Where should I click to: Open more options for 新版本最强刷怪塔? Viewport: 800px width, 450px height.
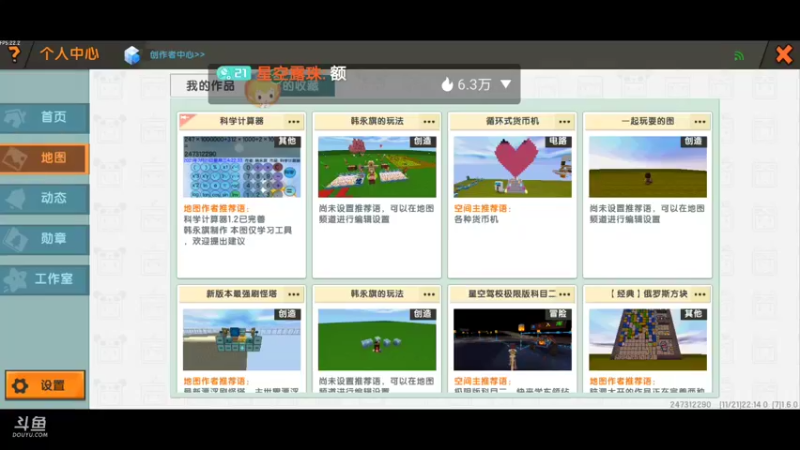click(x=293, y=294)
